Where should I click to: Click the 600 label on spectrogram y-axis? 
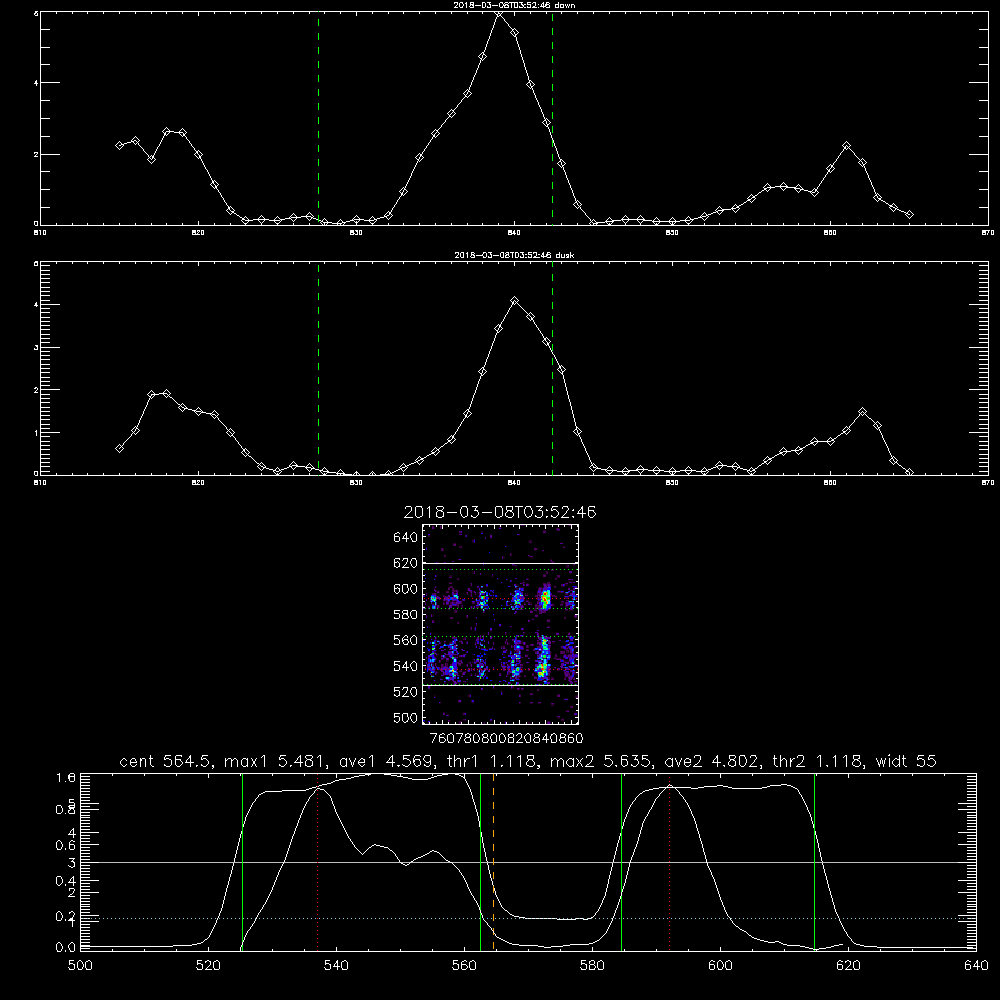tap(406, 589)
